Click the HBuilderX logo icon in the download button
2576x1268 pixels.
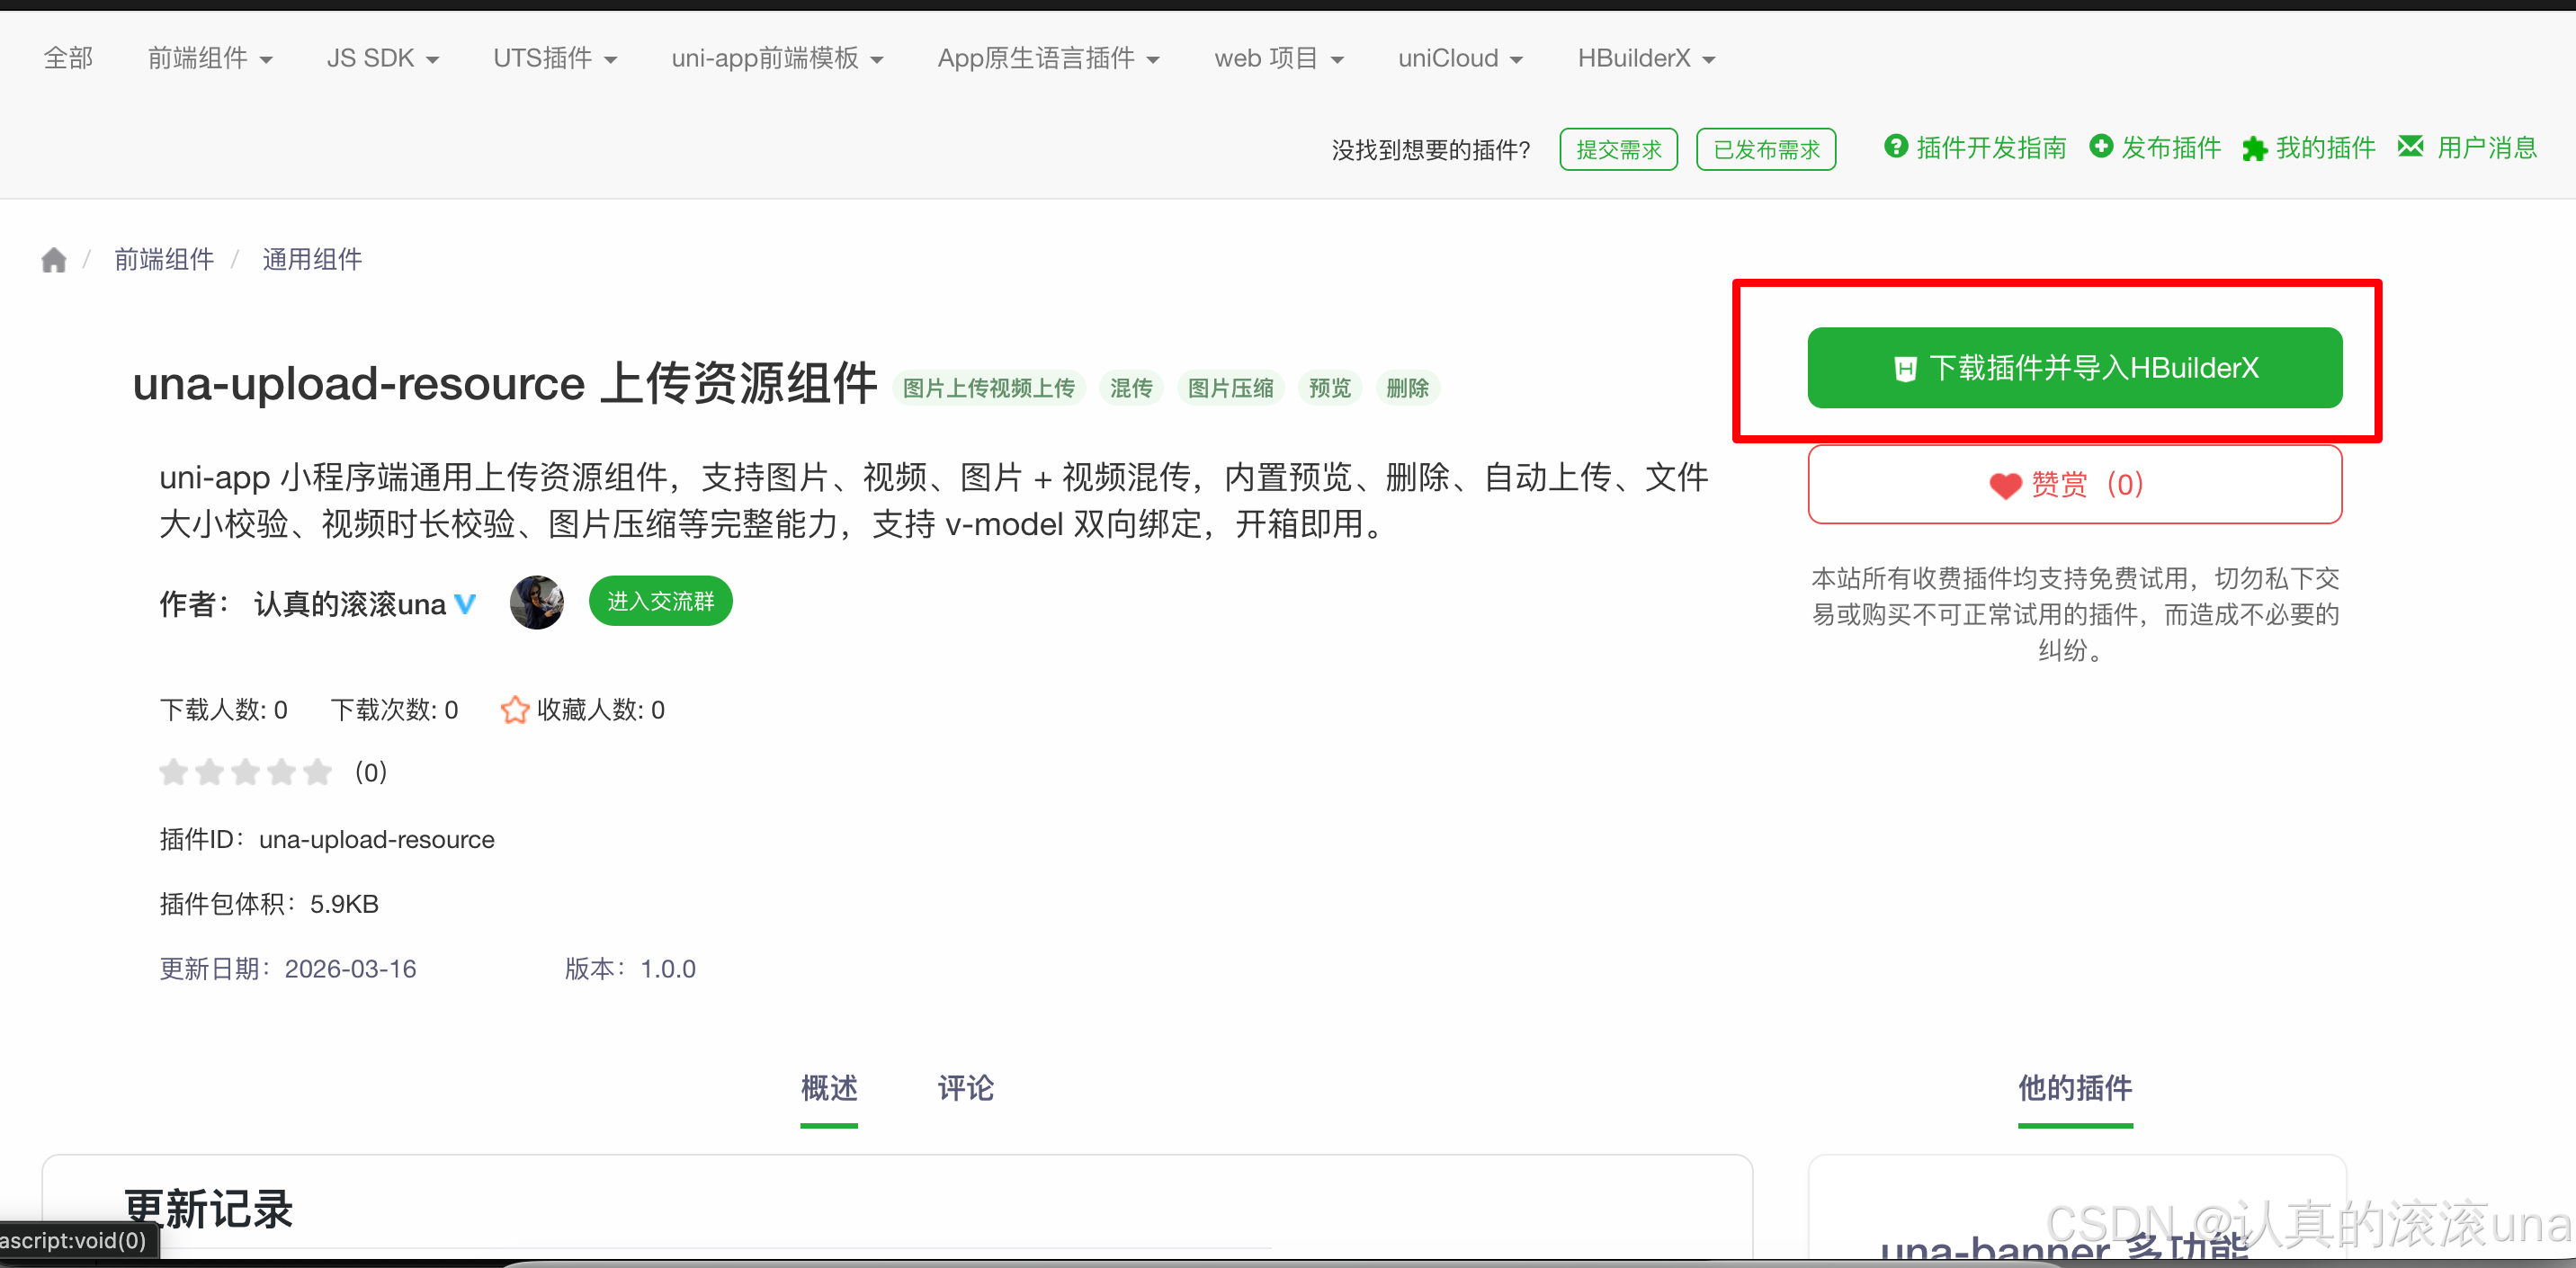point(1905,369)
